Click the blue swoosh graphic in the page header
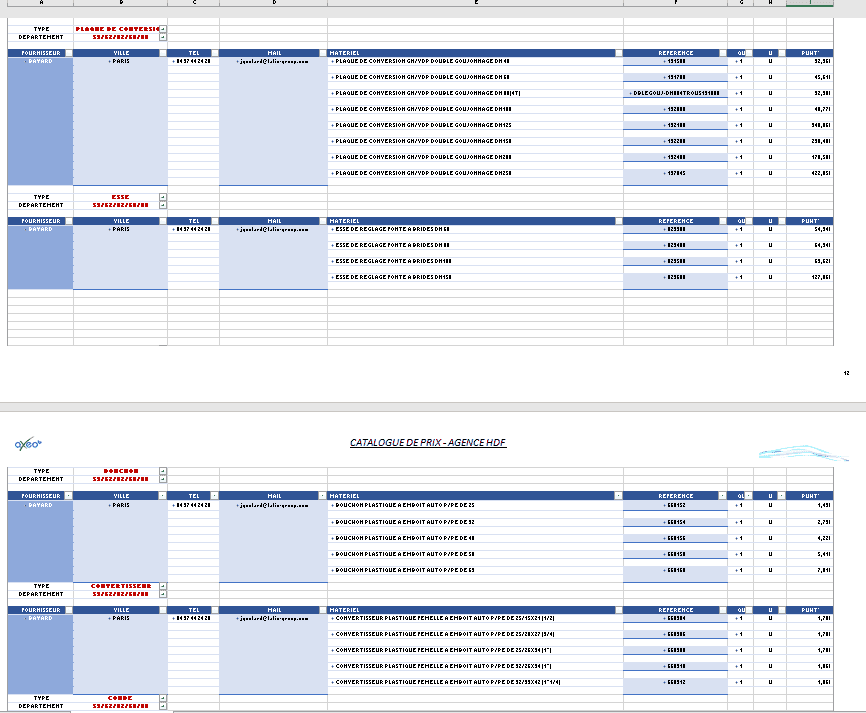The height and width of the screenshot is (713, 866). 804,453
